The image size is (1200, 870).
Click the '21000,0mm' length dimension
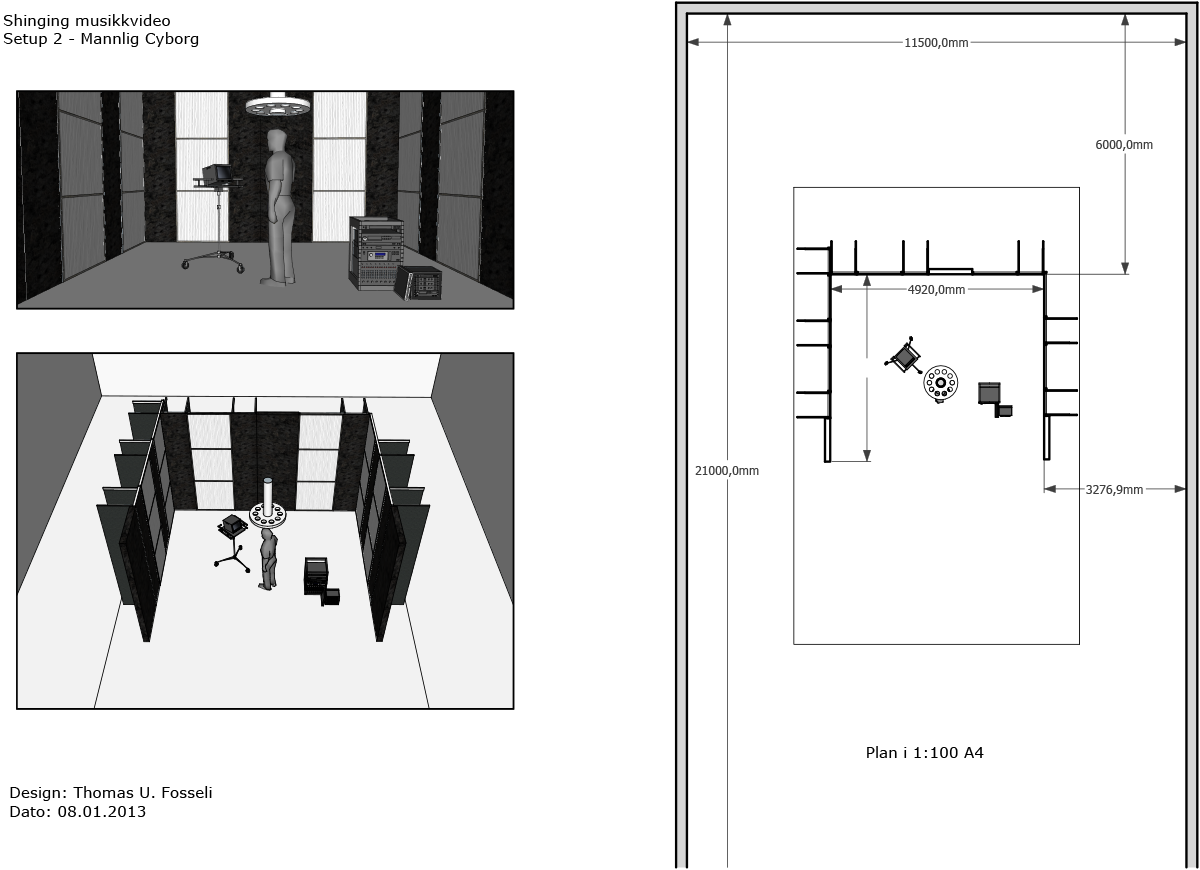(727, 470)
